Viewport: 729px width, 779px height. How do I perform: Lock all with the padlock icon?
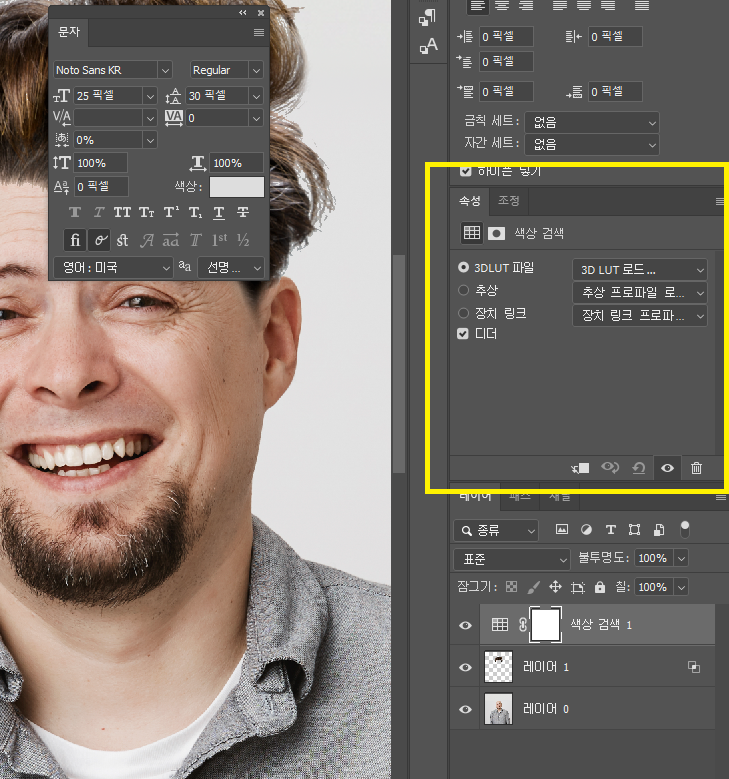pyautogui.click(x=600, y=587)
